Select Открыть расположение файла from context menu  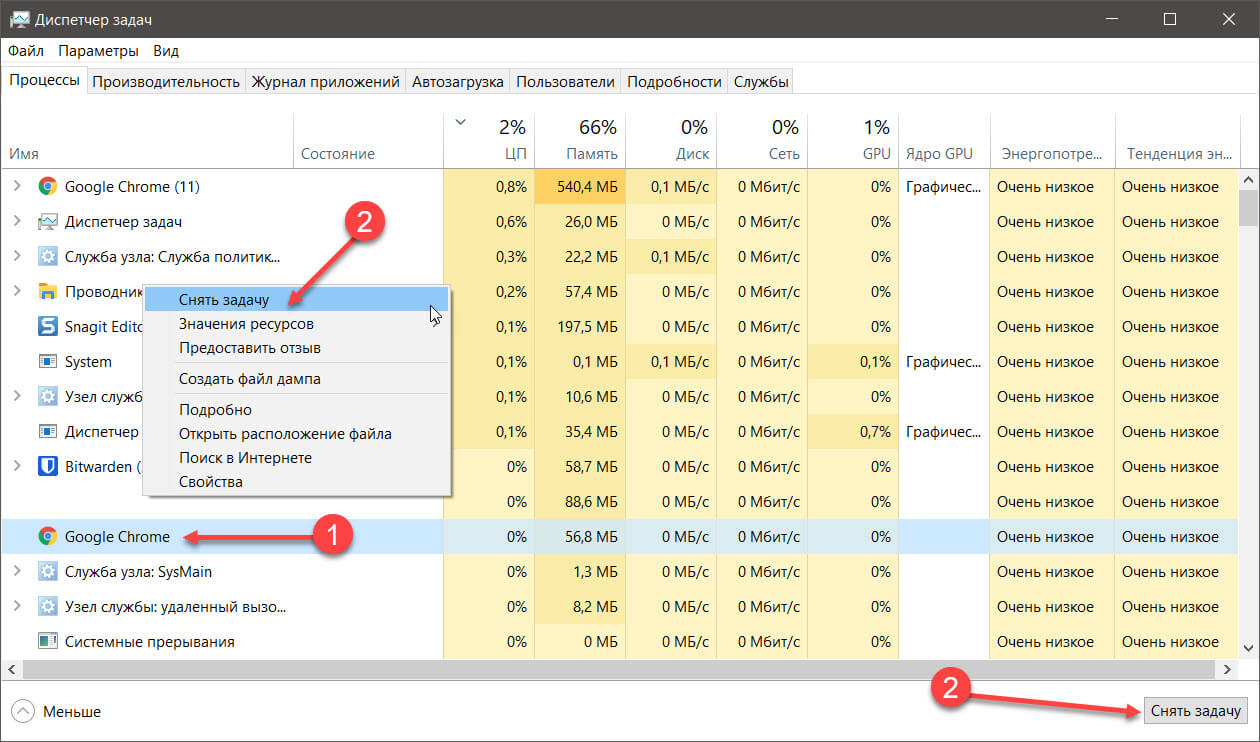coord(285,434)
